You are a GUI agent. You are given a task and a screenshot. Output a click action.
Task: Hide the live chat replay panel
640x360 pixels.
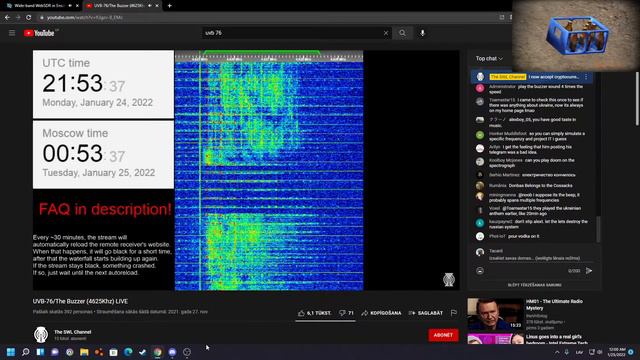click(534, 285)
